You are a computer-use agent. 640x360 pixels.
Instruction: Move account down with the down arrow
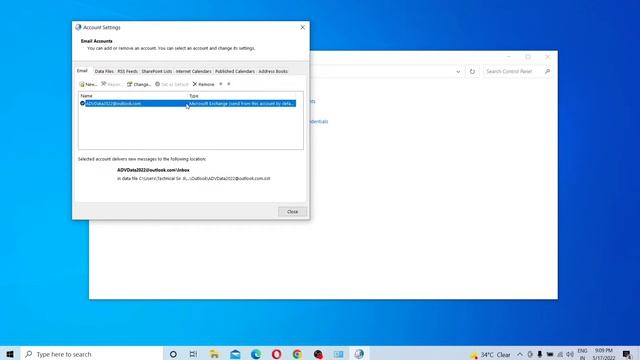tap(229, 84)
